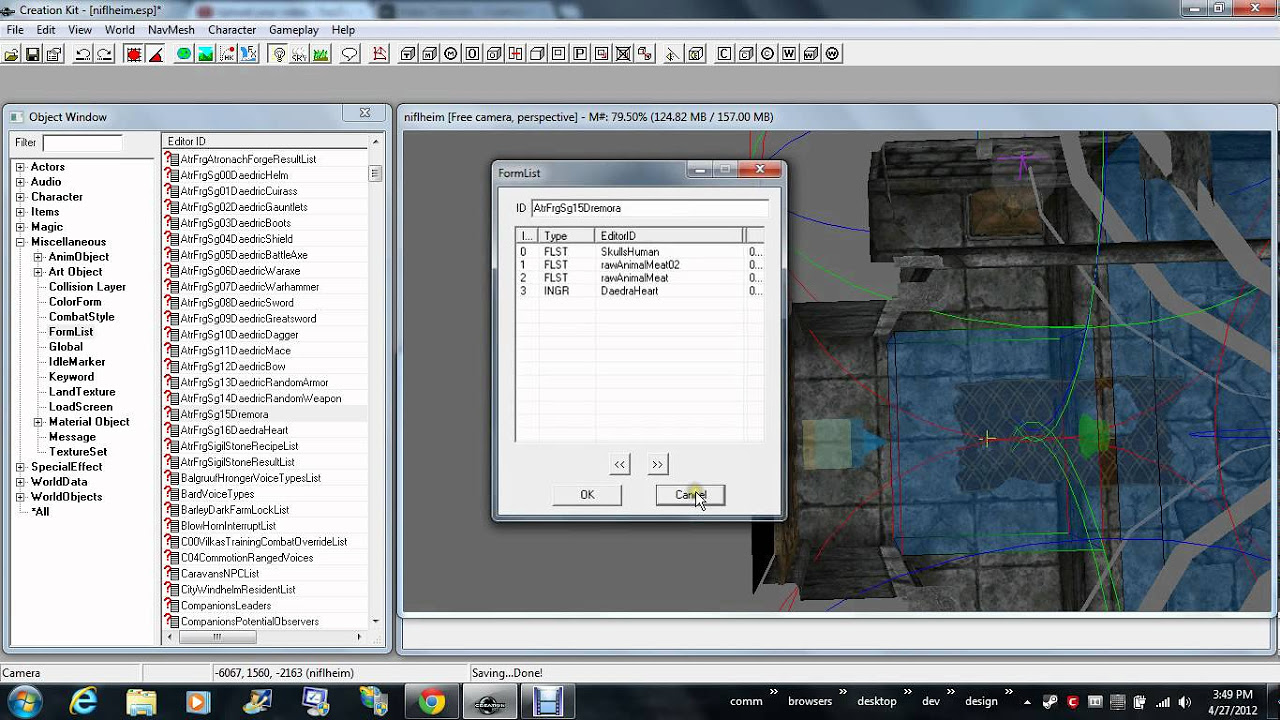The height and width of the screenshot is (720, 1280).
Task: Click the green globe world icon
Action: click(184, 54)
